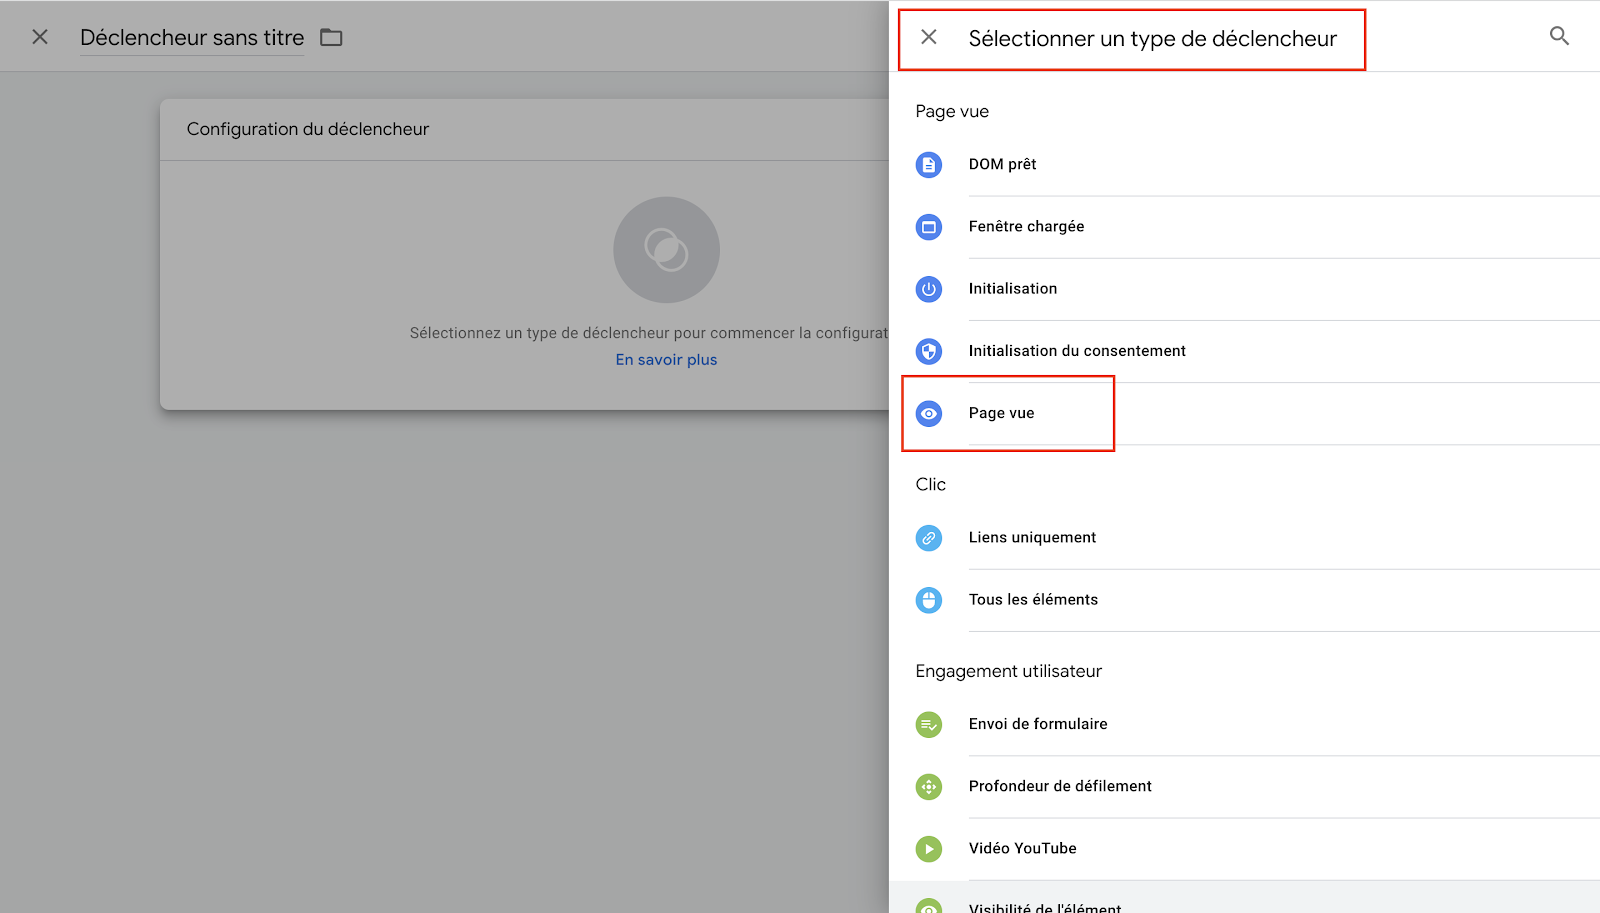Select the Page vue trigger option
This screenshot has width=1600, height=913.
coord(1244,413)
